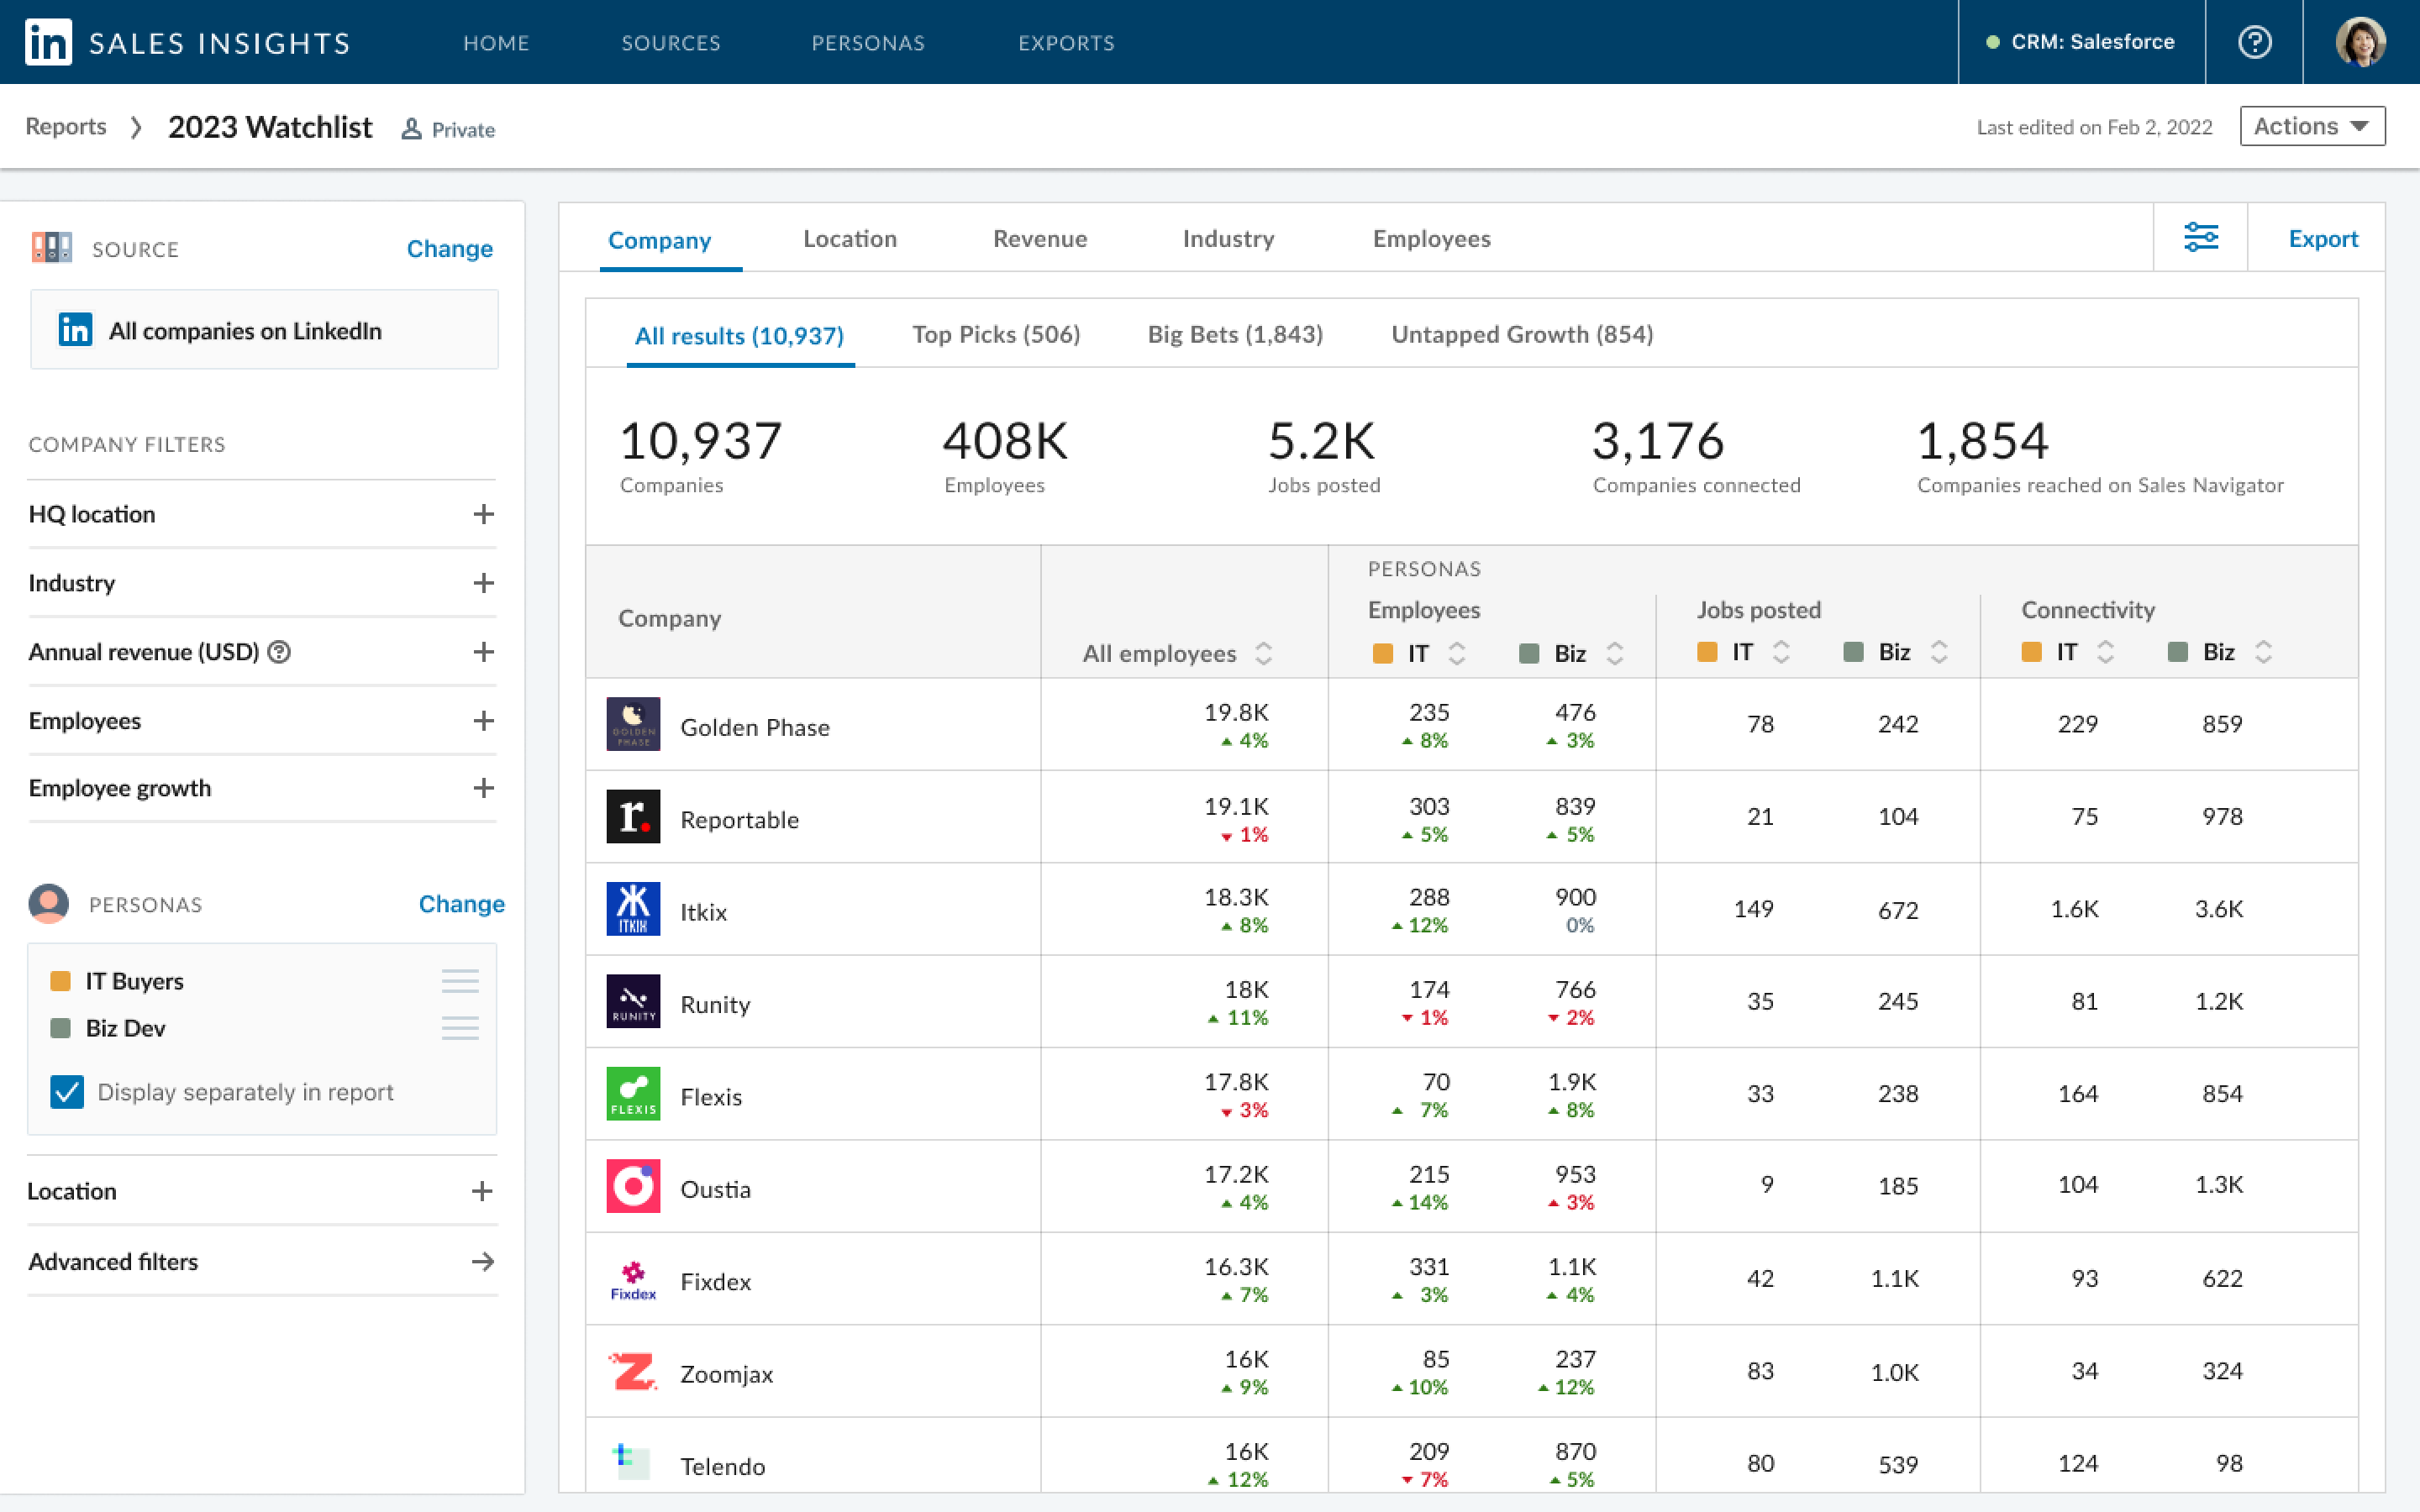
Task: Open the user profile avatar
Action: (2360, 42)
